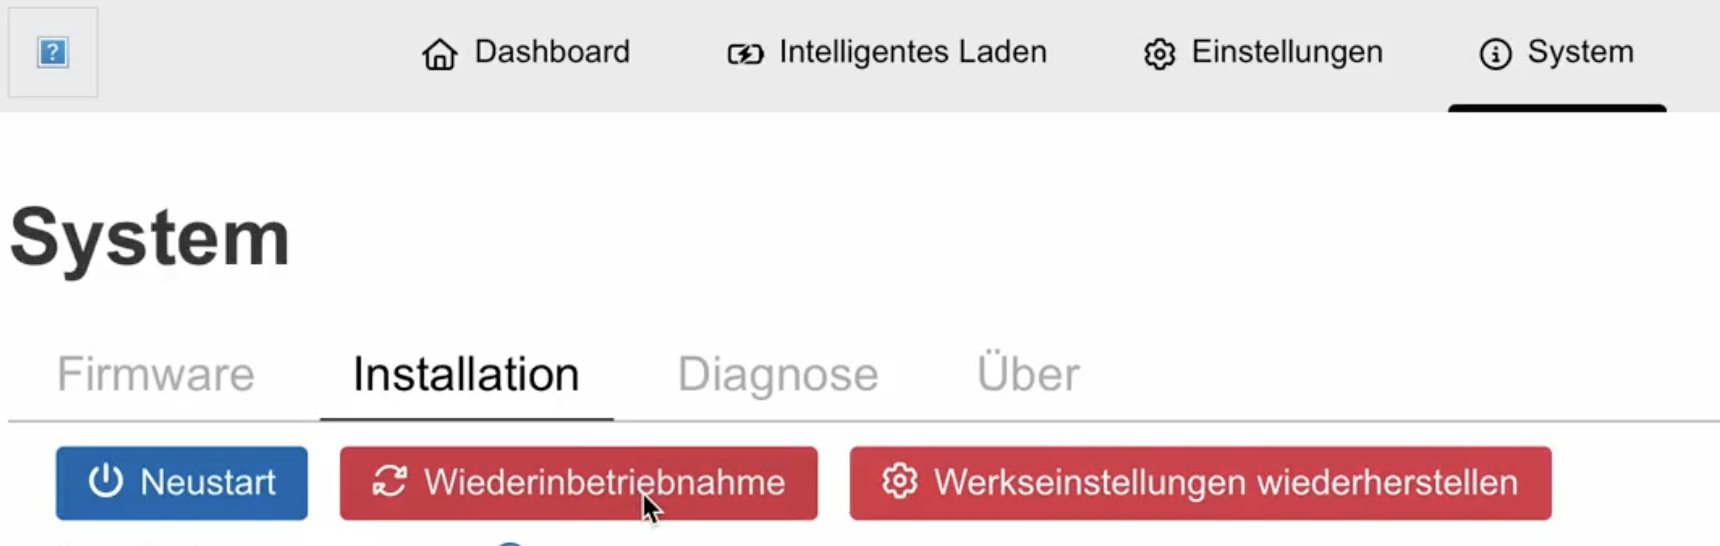
Task: Click the large System page heading
Action: (150, 238)
